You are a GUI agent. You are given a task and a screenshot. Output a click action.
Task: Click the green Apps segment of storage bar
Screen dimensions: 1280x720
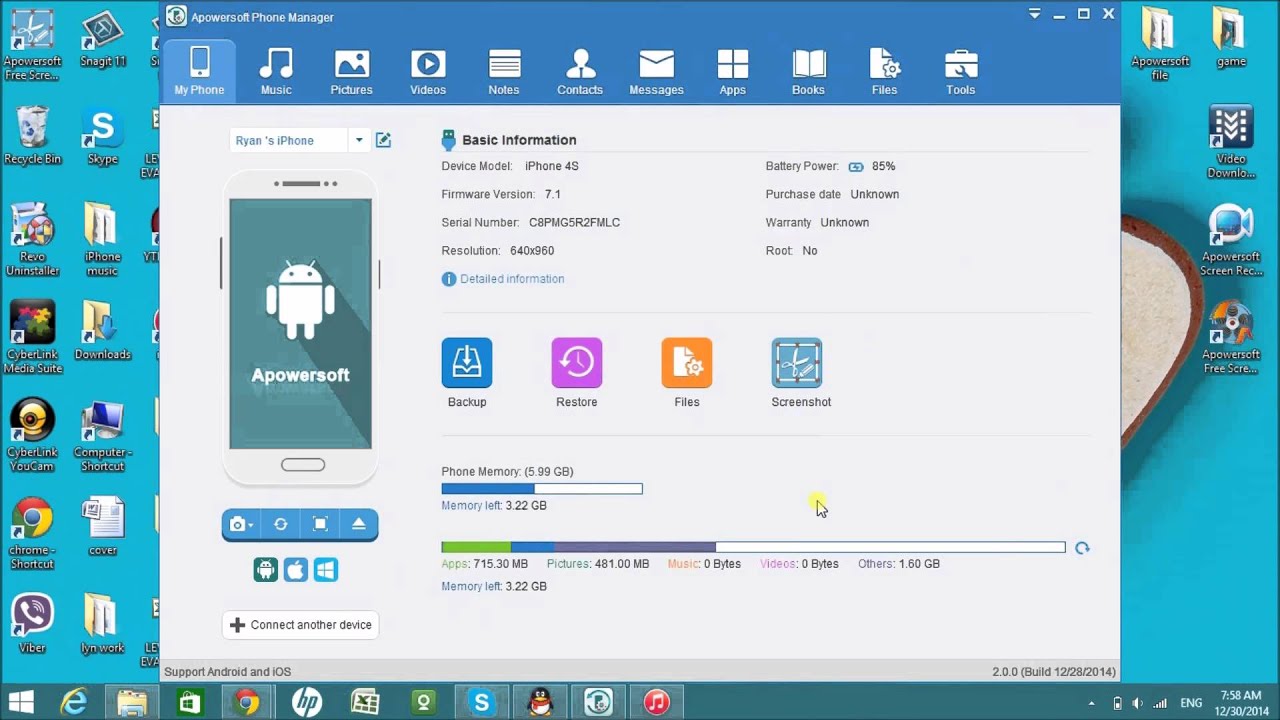(476, 547)
